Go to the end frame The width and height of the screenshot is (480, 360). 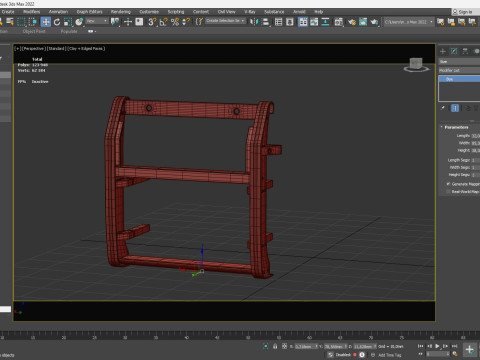coord(455,346)
